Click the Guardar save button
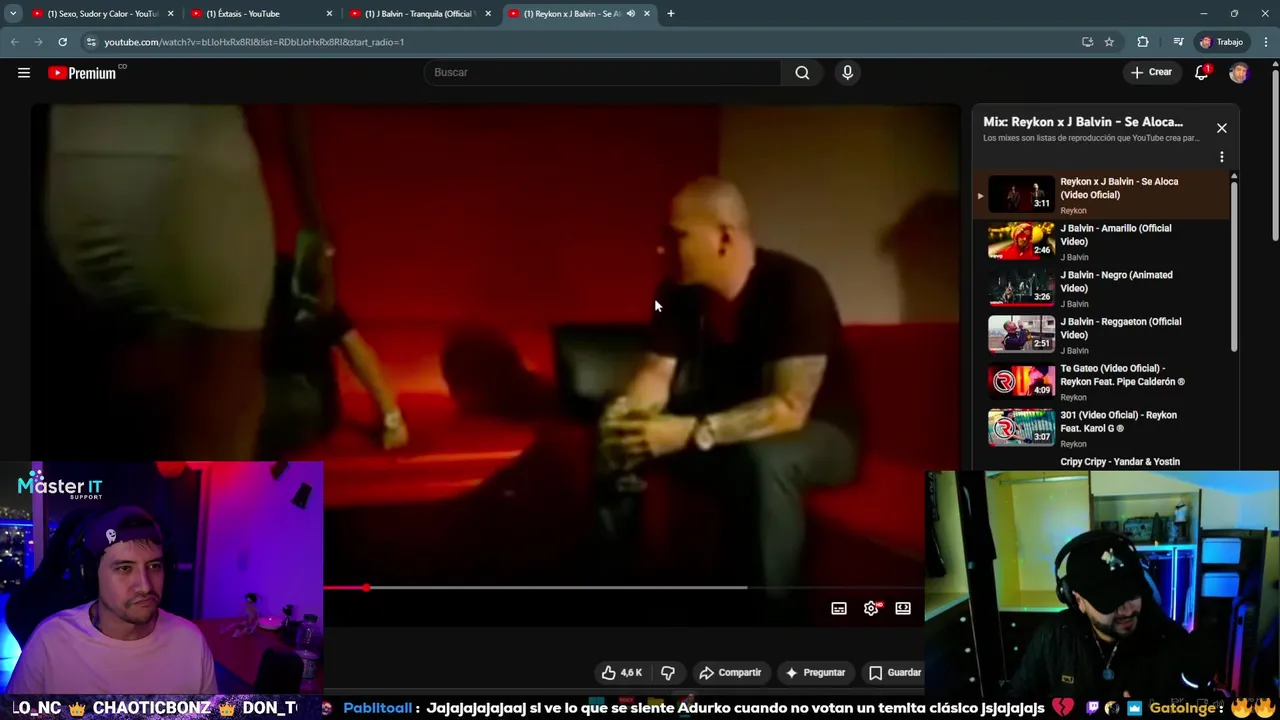The height and width of the screenshot is (720, 1280). click(x=895, y=672)
